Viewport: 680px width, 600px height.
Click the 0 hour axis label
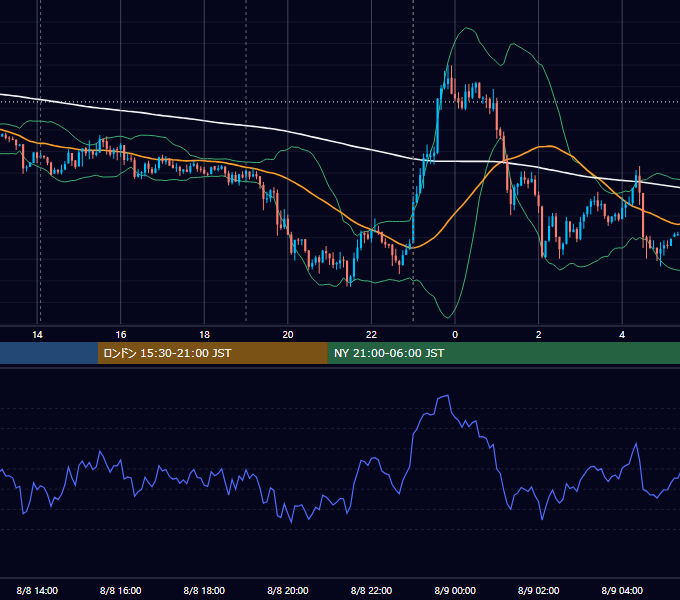(455, 335)
